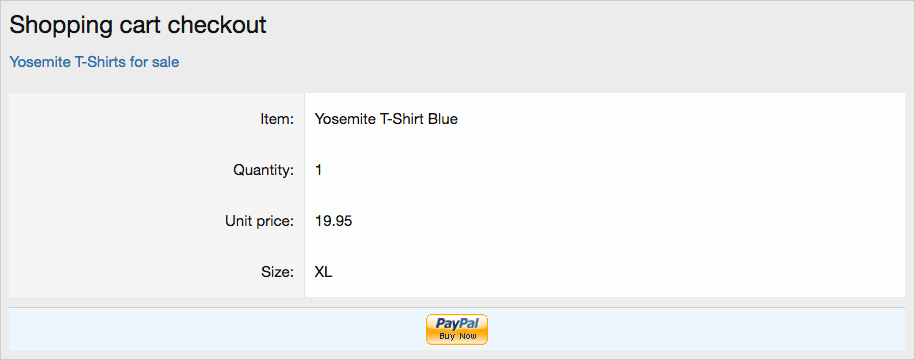This screenshot has width=915, height=360.
Task: Click the Size label
Action: pos(279,272)
